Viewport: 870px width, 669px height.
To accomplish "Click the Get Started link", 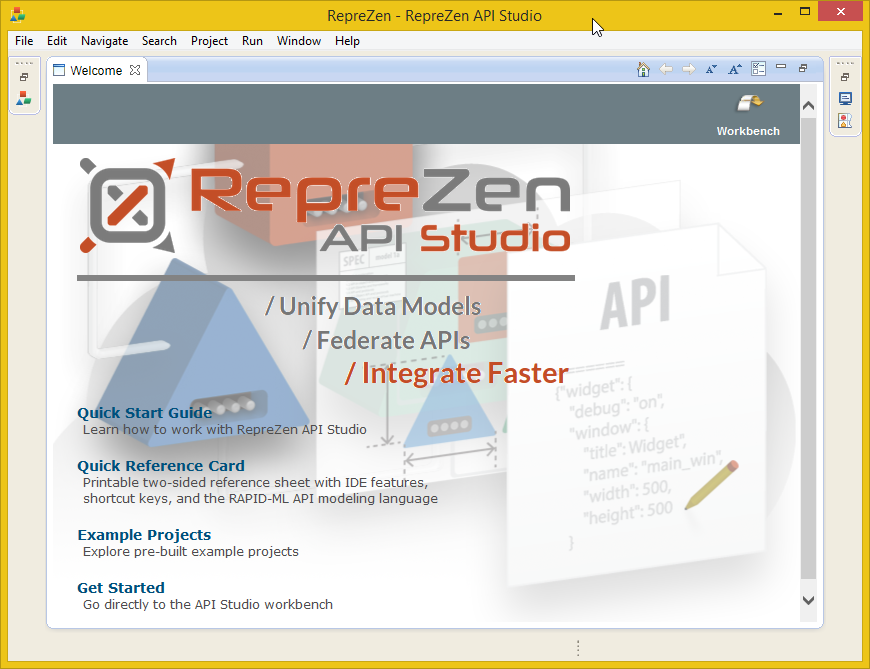I will click(x=121, y=587).
